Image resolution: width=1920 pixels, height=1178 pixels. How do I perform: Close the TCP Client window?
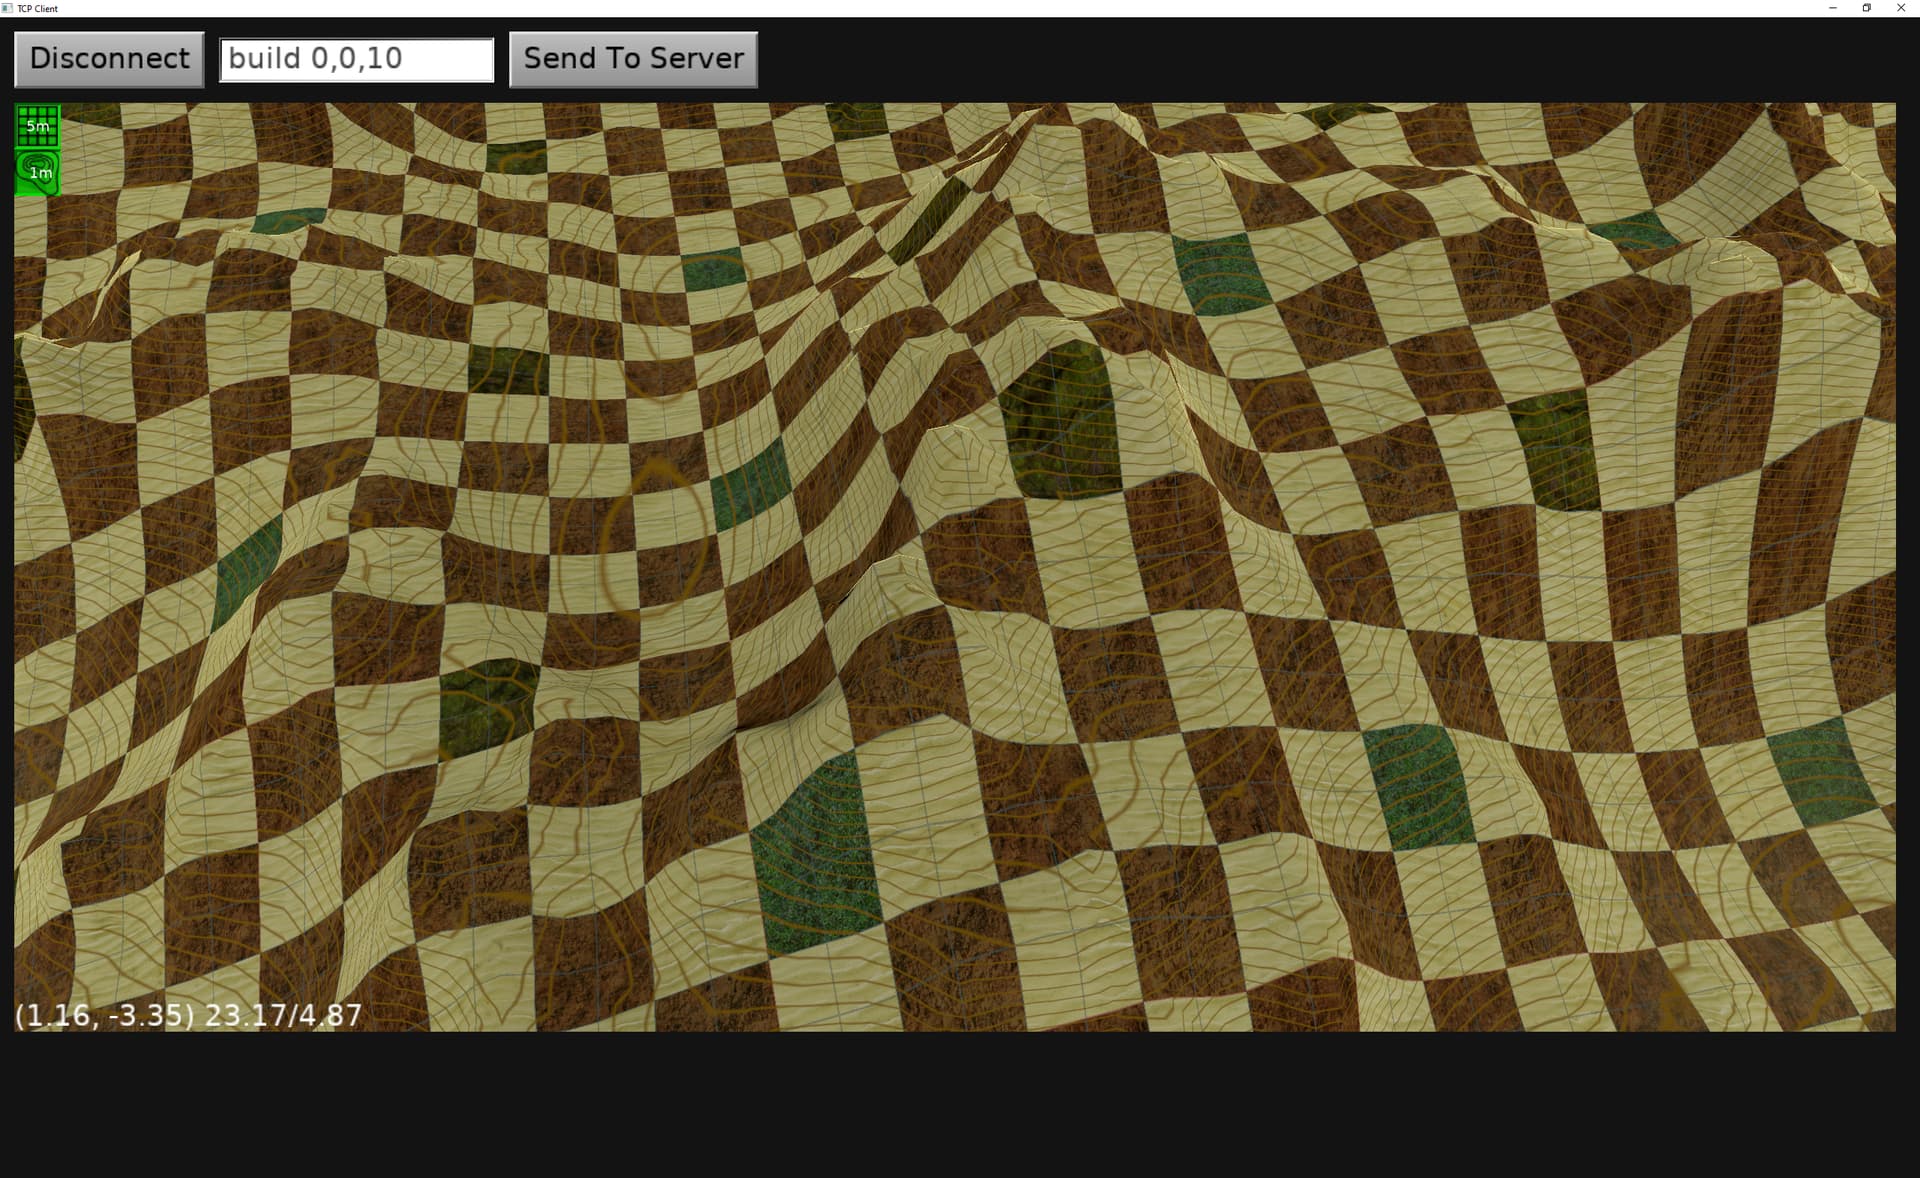pos(1901,8)
